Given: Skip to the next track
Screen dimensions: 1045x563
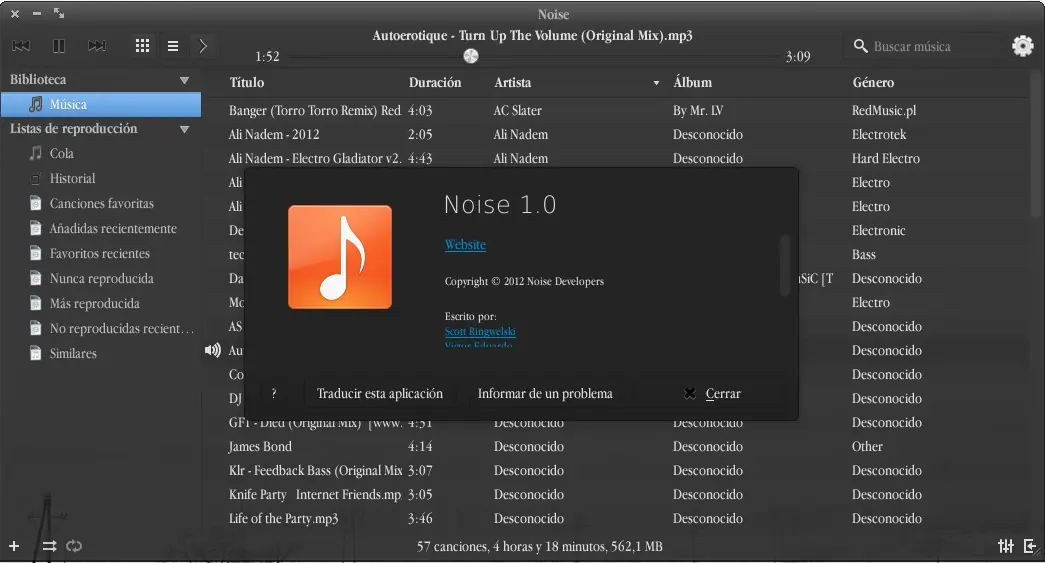Looking at the screenshot, I should [x=97, y=46].
